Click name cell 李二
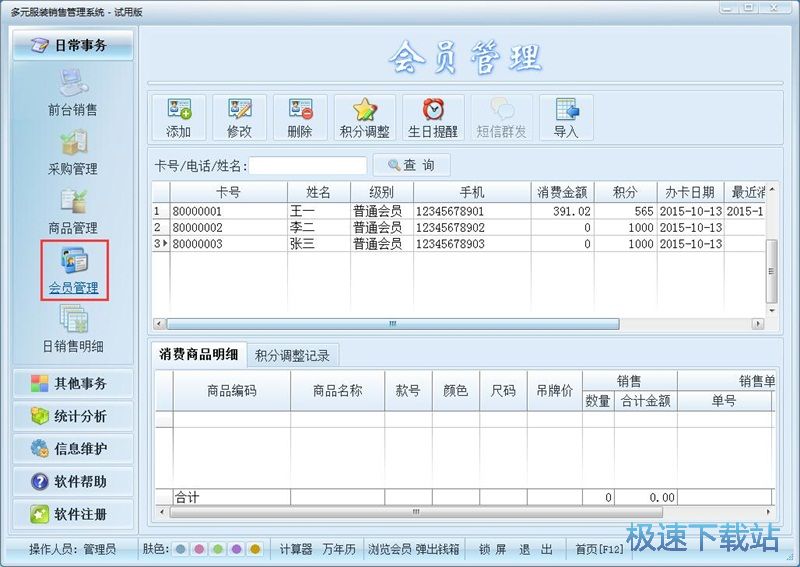The width and height of the screenshot is (800, 567). pyautogui.click(x=319, y=227)
